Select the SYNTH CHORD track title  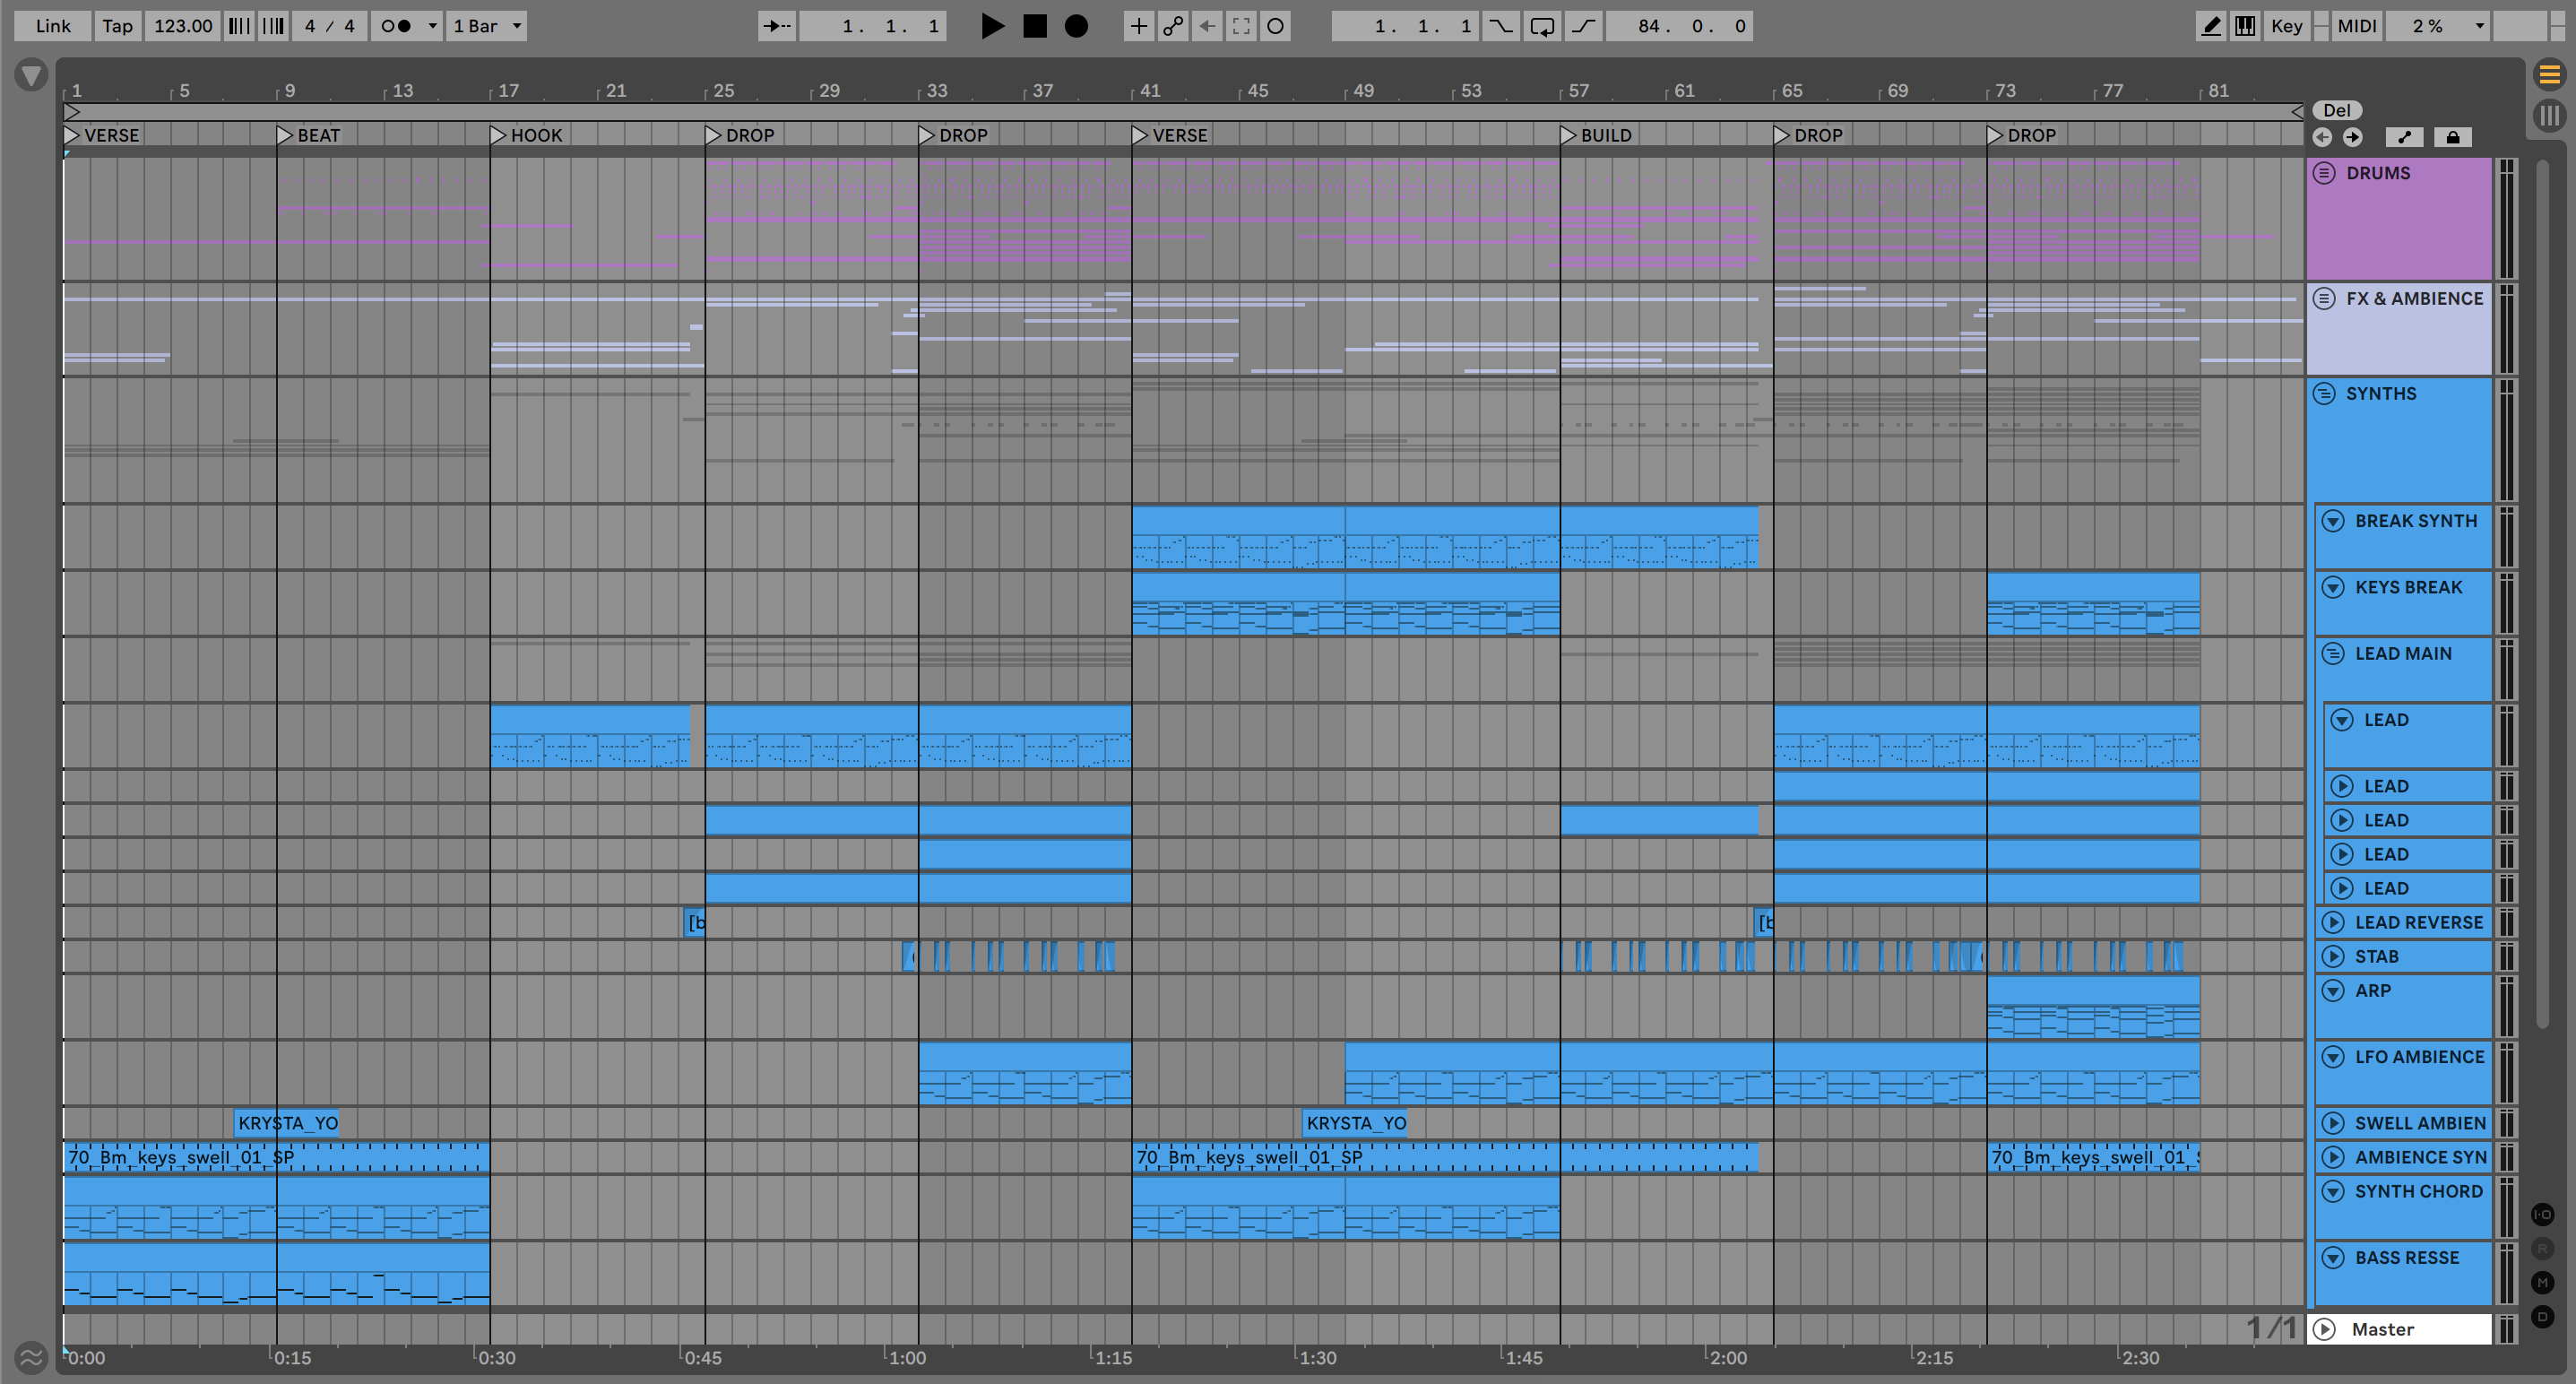coord(2418,1191)
